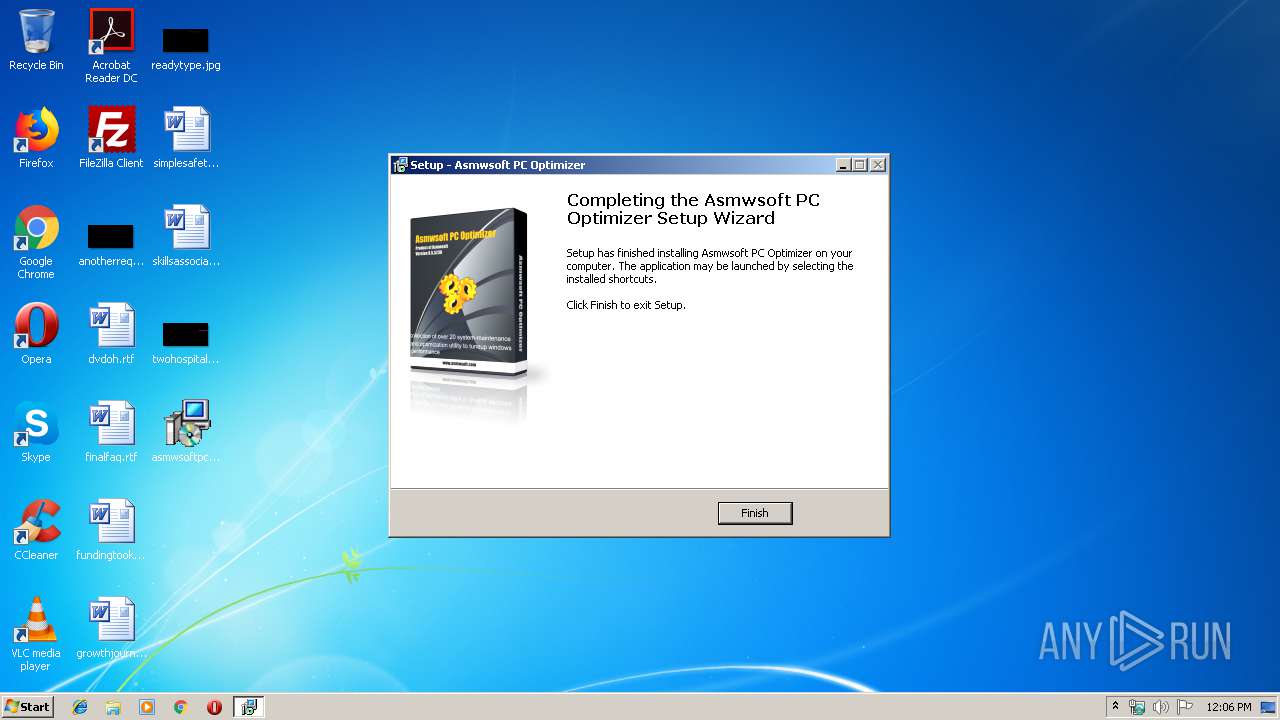Switch to Setup task in taskbar

point(248,707)
